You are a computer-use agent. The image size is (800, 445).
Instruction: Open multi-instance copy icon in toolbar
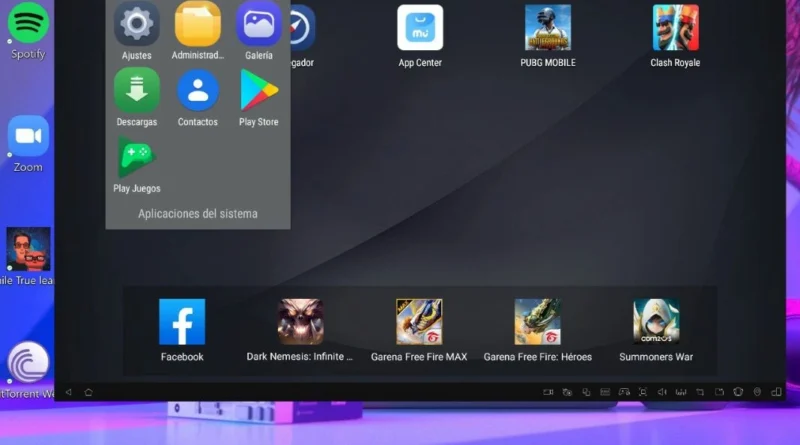586,392
